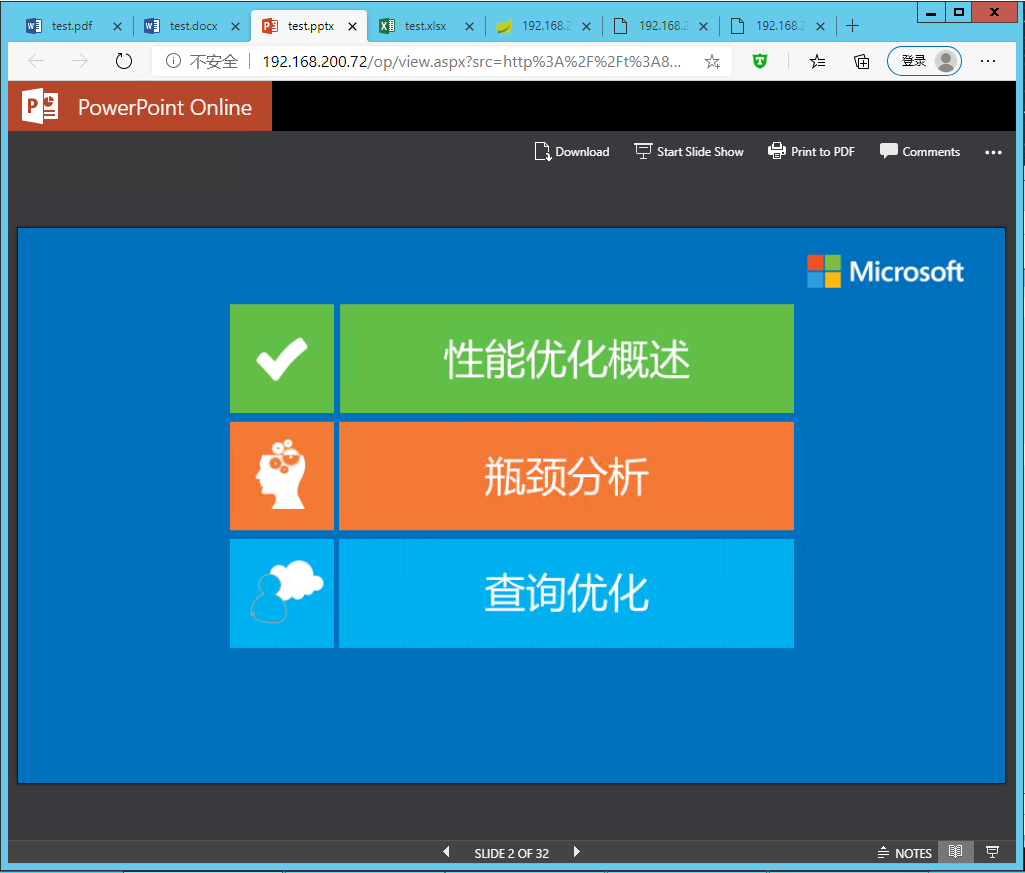Print presentation to PDF
The image size is (1025, 873).
point(811,152)
